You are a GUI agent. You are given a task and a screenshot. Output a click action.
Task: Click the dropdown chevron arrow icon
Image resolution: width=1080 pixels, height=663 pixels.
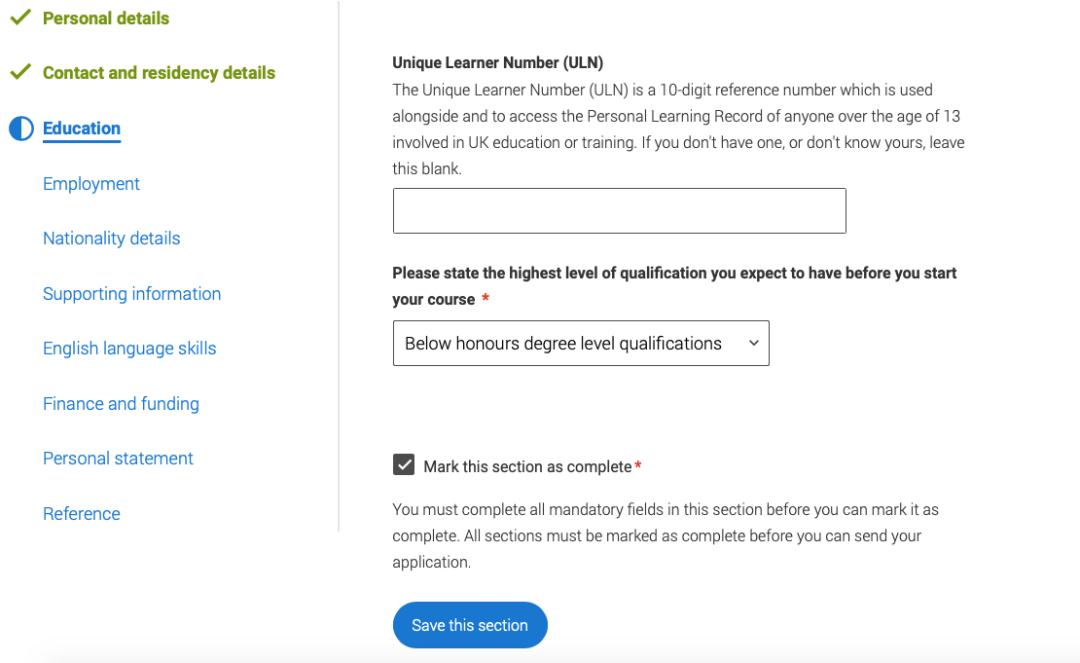click(x=754, y=344)
